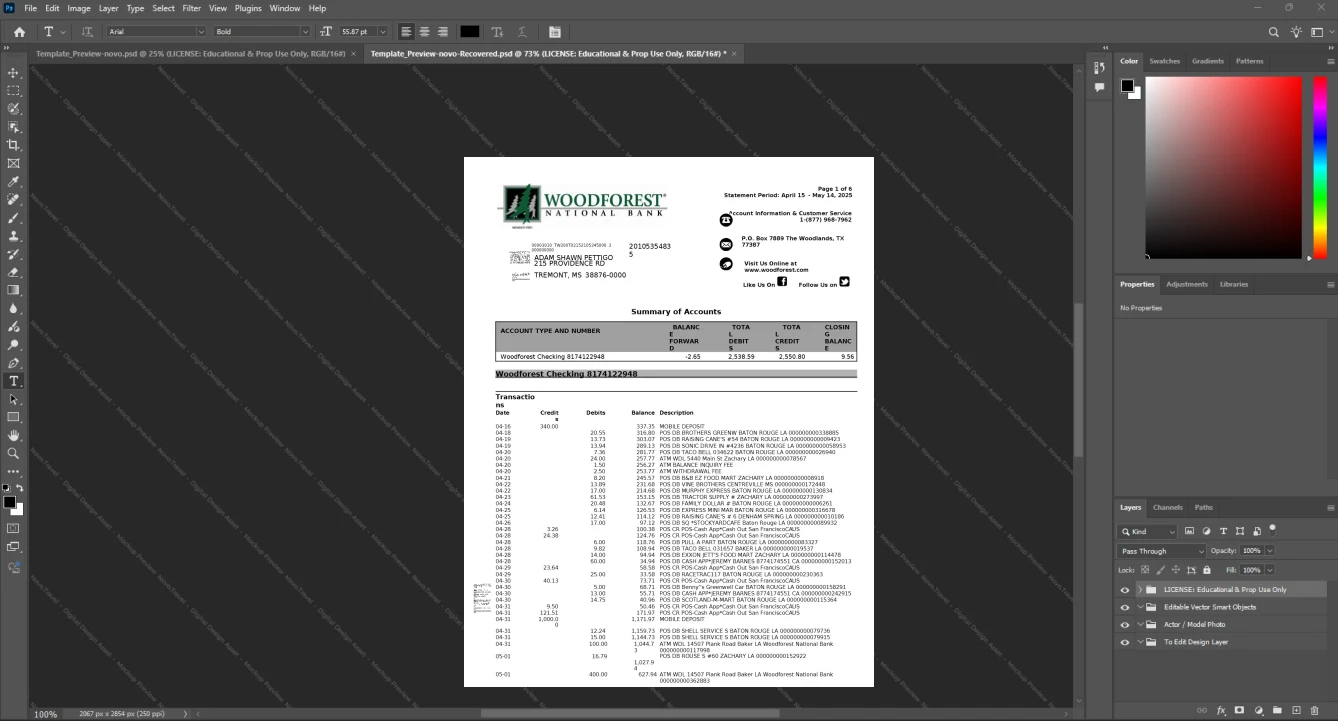Open the Kind filter dropdown
The height and width of the screenshot is (721, 1338).
coord(1147,531)
